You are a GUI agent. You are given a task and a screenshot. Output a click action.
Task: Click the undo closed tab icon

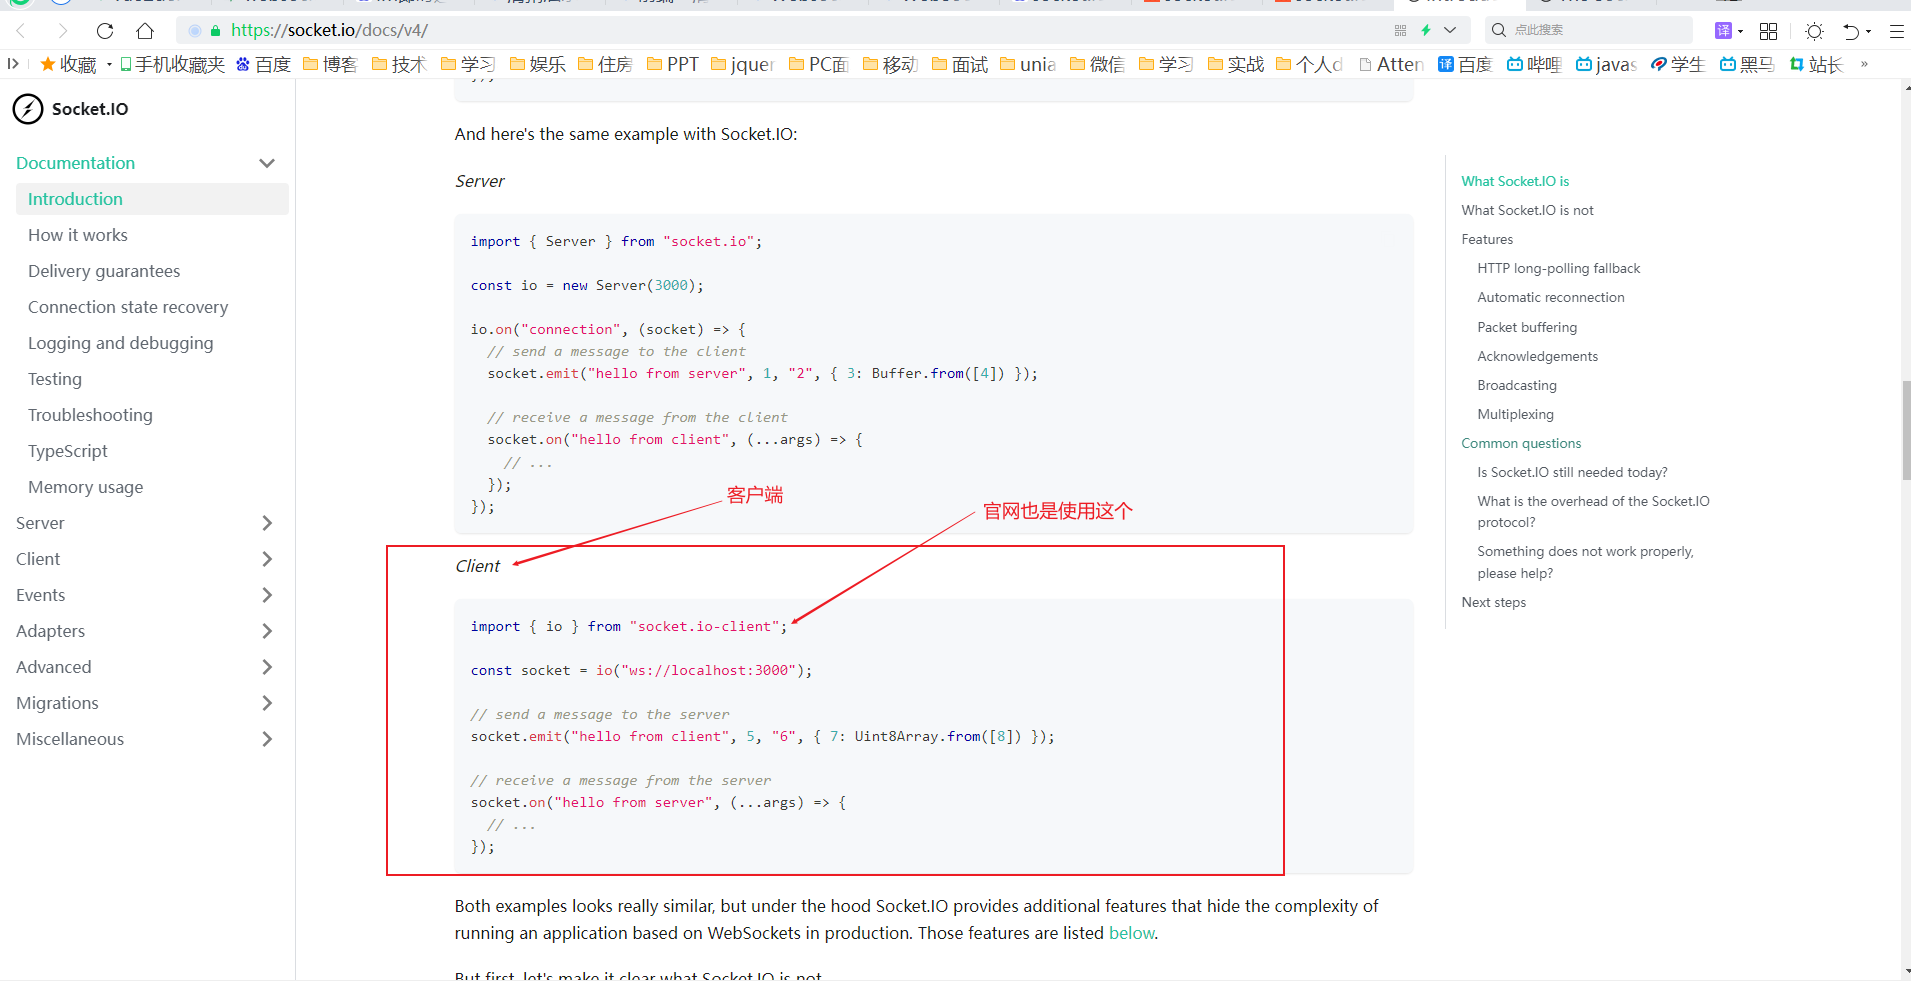(x=1851, y=31)
